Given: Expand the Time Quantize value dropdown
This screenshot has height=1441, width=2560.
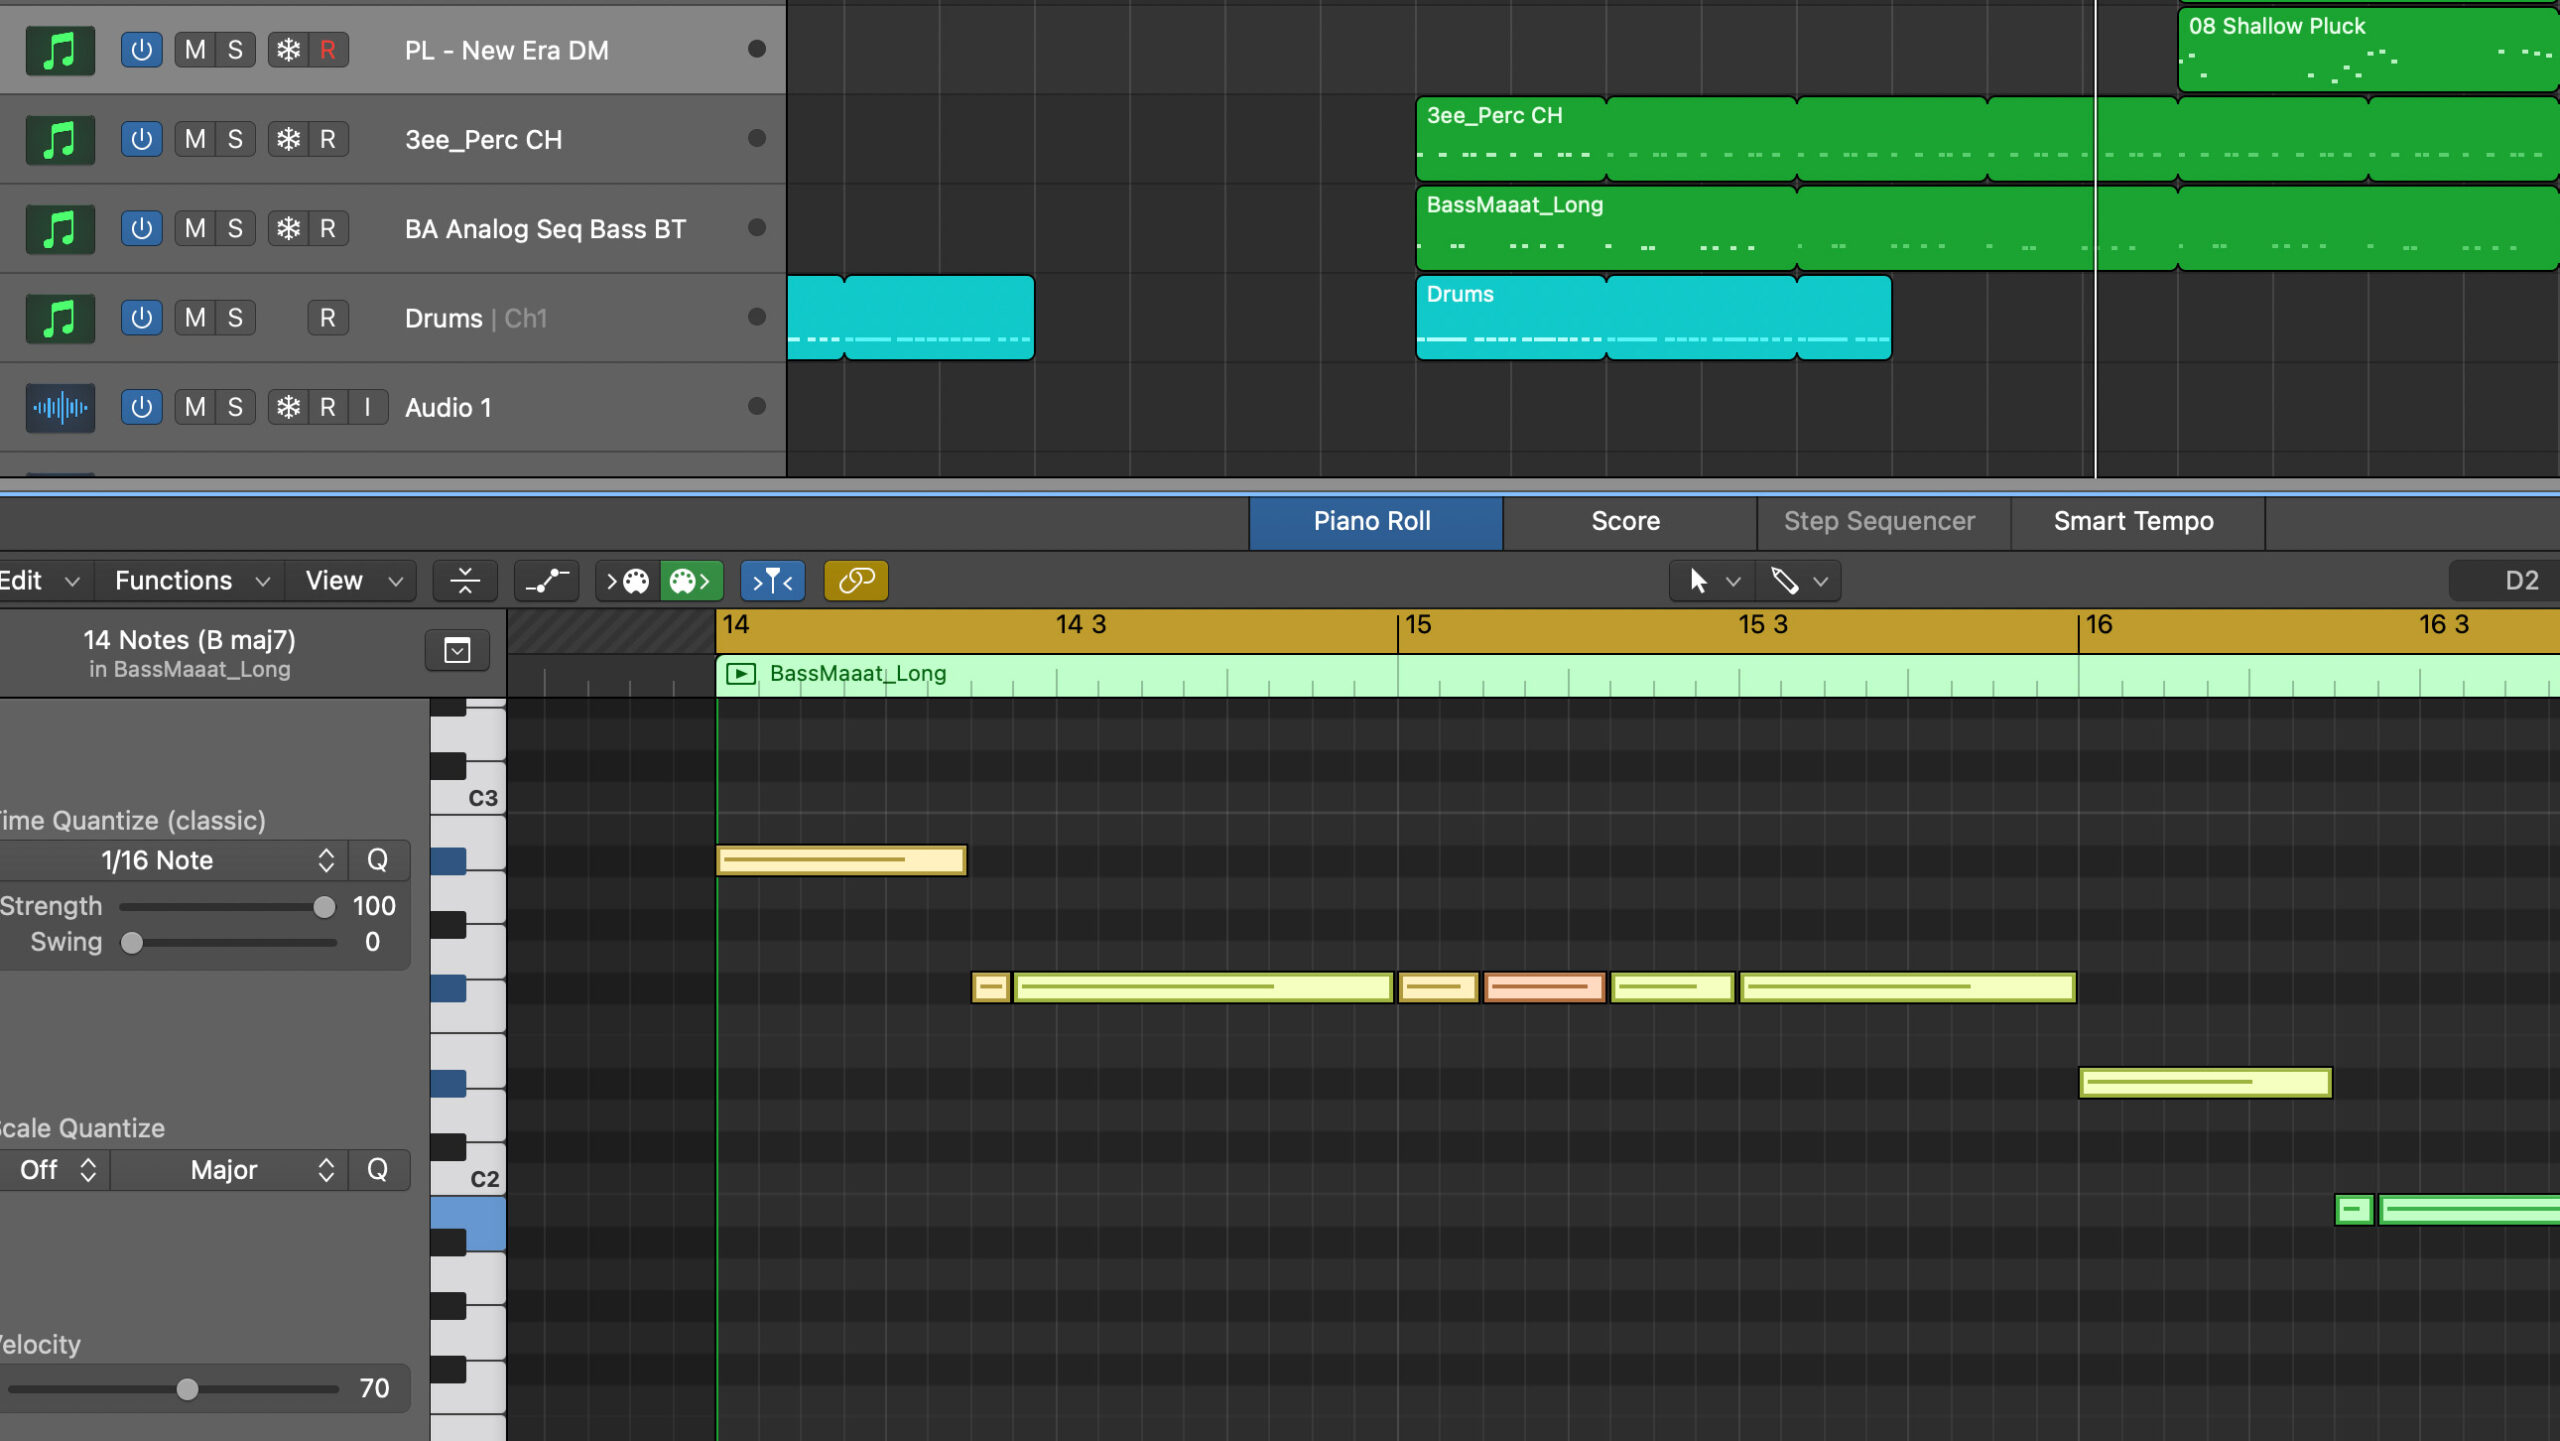Looking at the screenshot, I should point(324,859).
